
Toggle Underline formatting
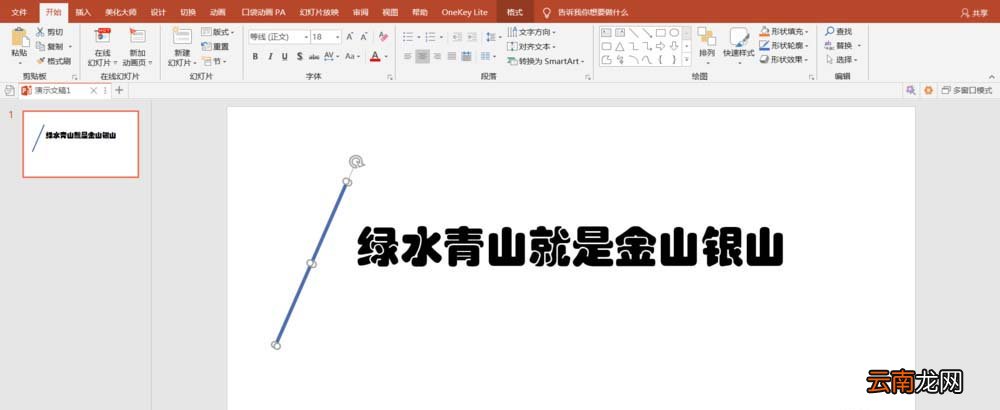[284, 57]
